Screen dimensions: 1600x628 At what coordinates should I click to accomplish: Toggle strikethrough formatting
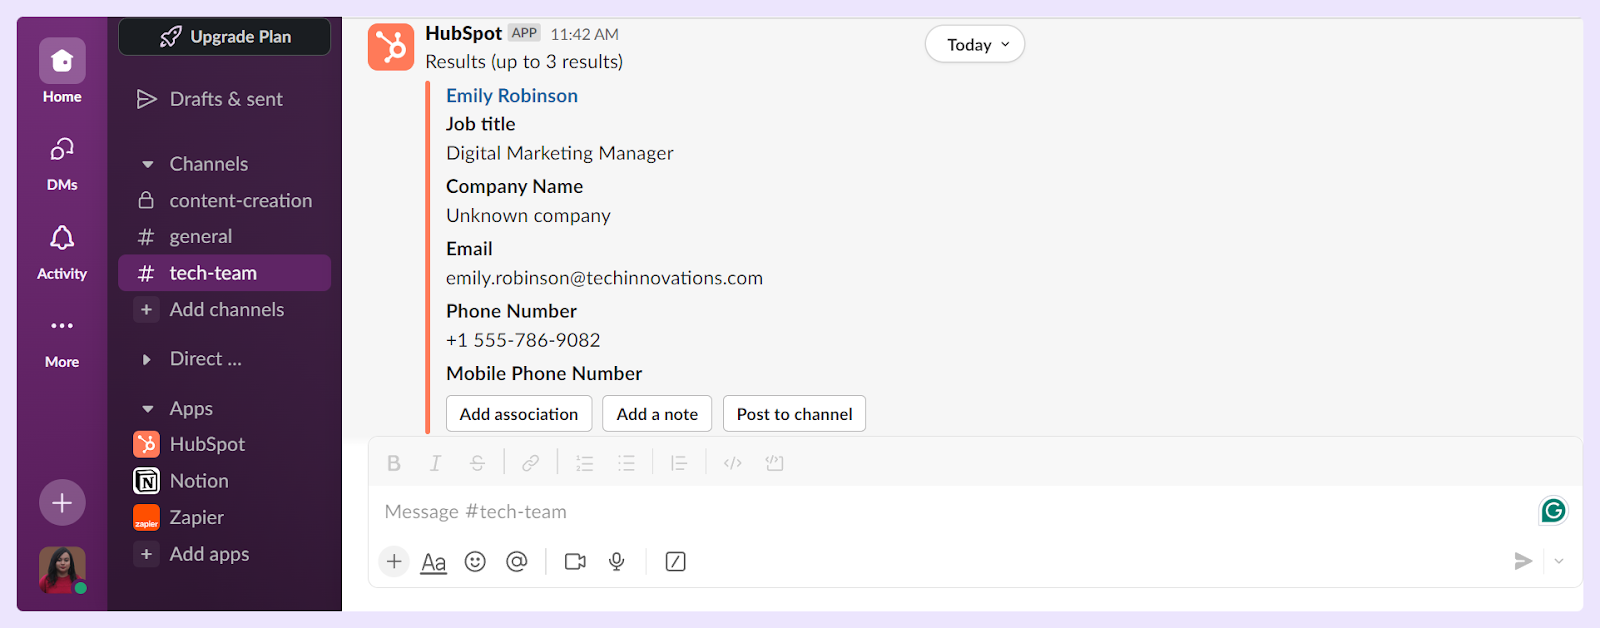477,463
